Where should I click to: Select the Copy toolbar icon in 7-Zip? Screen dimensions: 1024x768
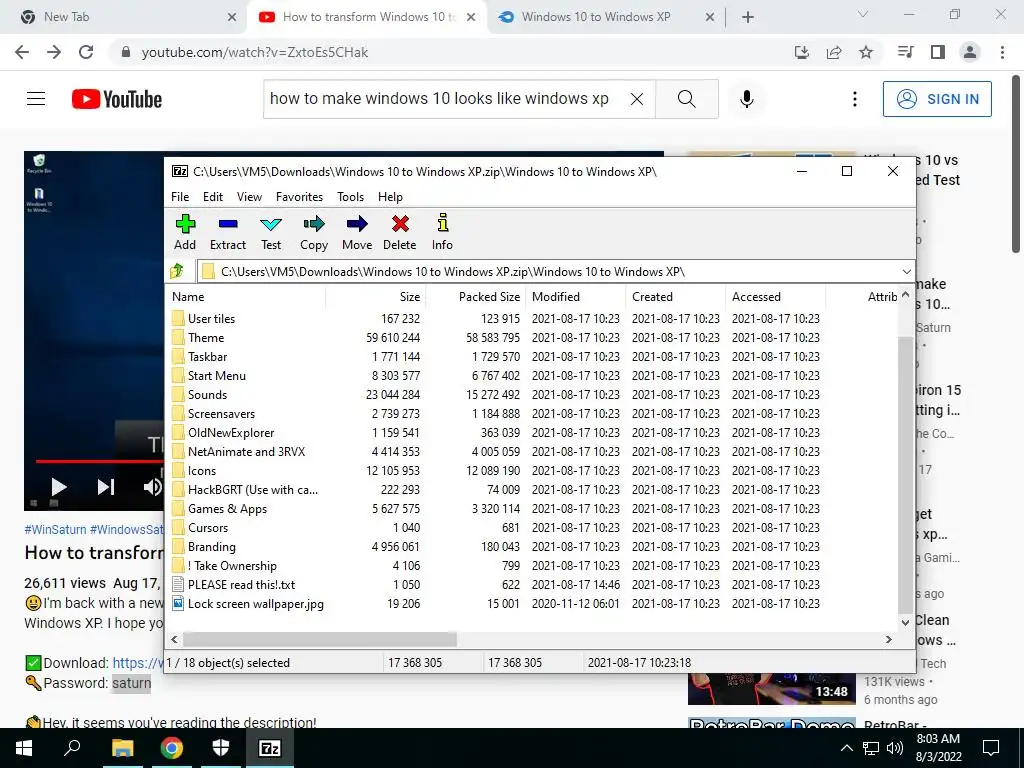313,232
